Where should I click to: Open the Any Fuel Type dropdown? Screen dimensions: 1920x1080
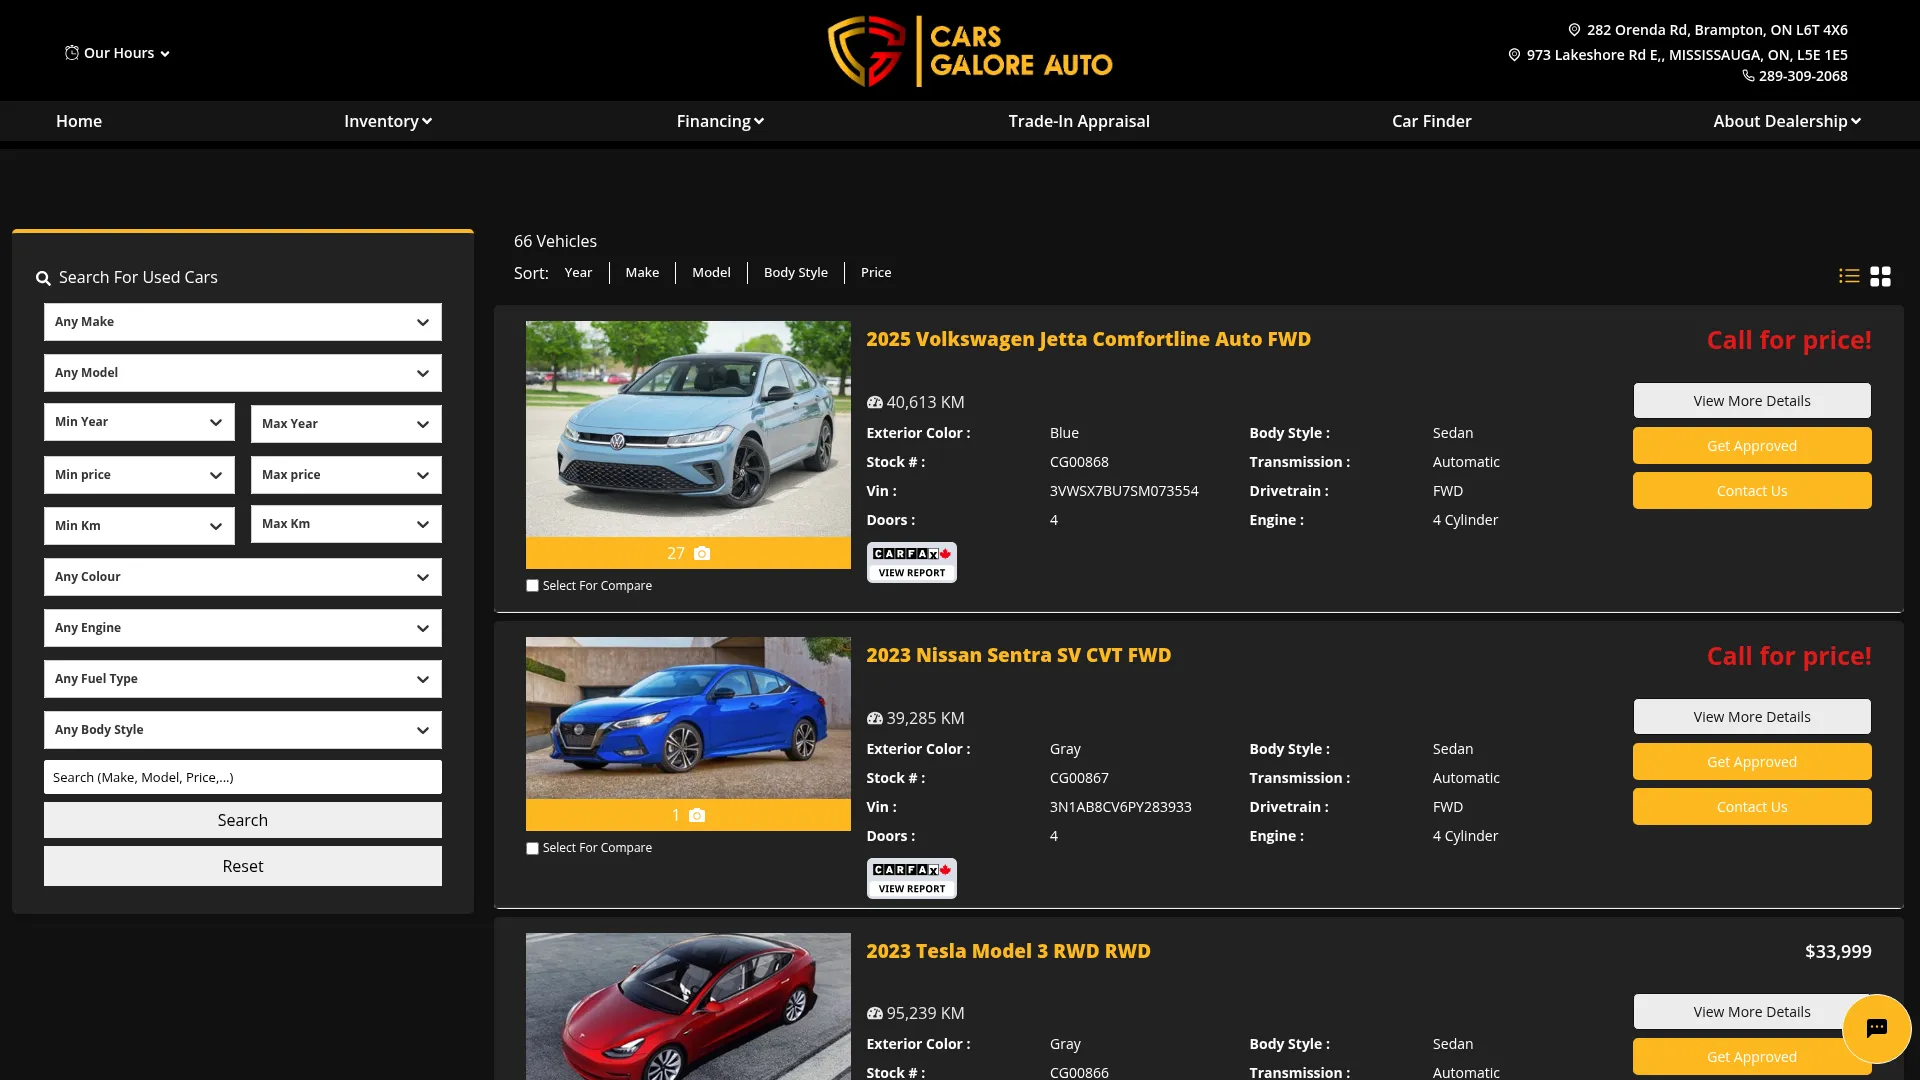tap(243, 679)
